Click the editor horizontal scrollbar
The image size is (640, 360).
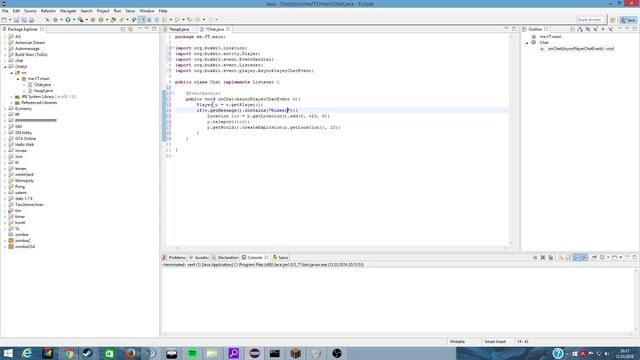click(x=341, y=248)
